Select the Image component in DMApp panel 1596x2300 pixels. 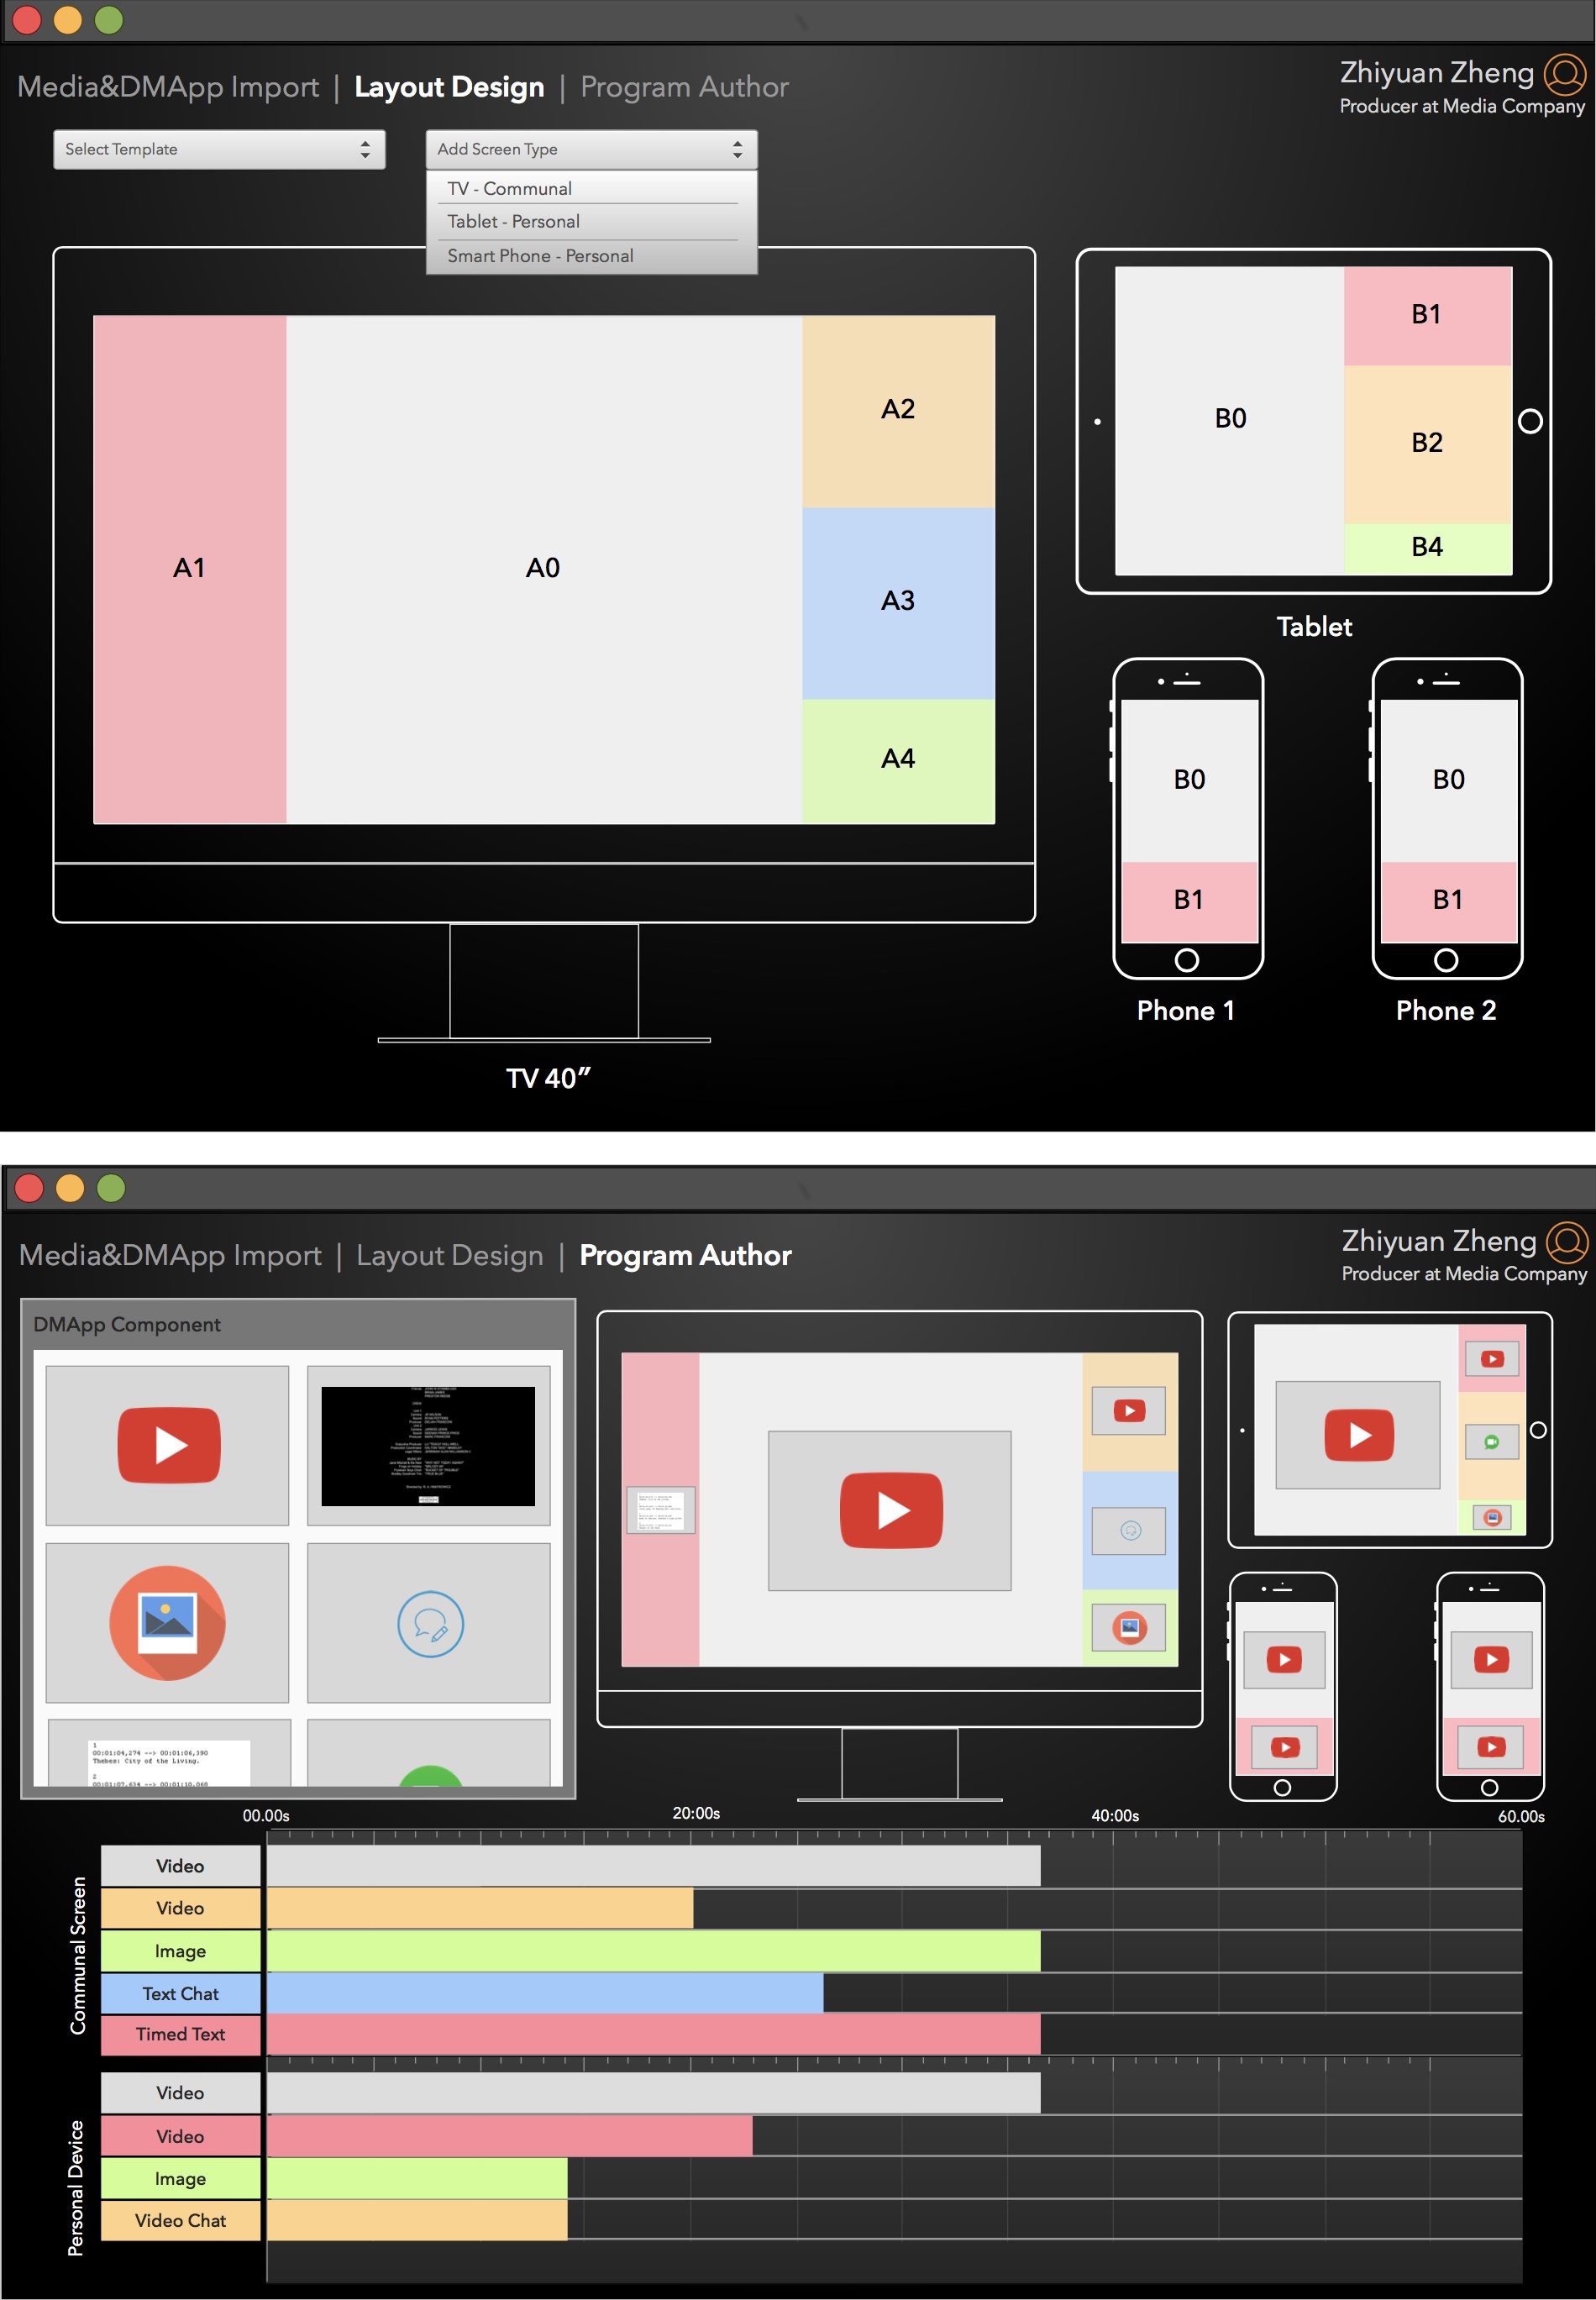coord(167,1622)
